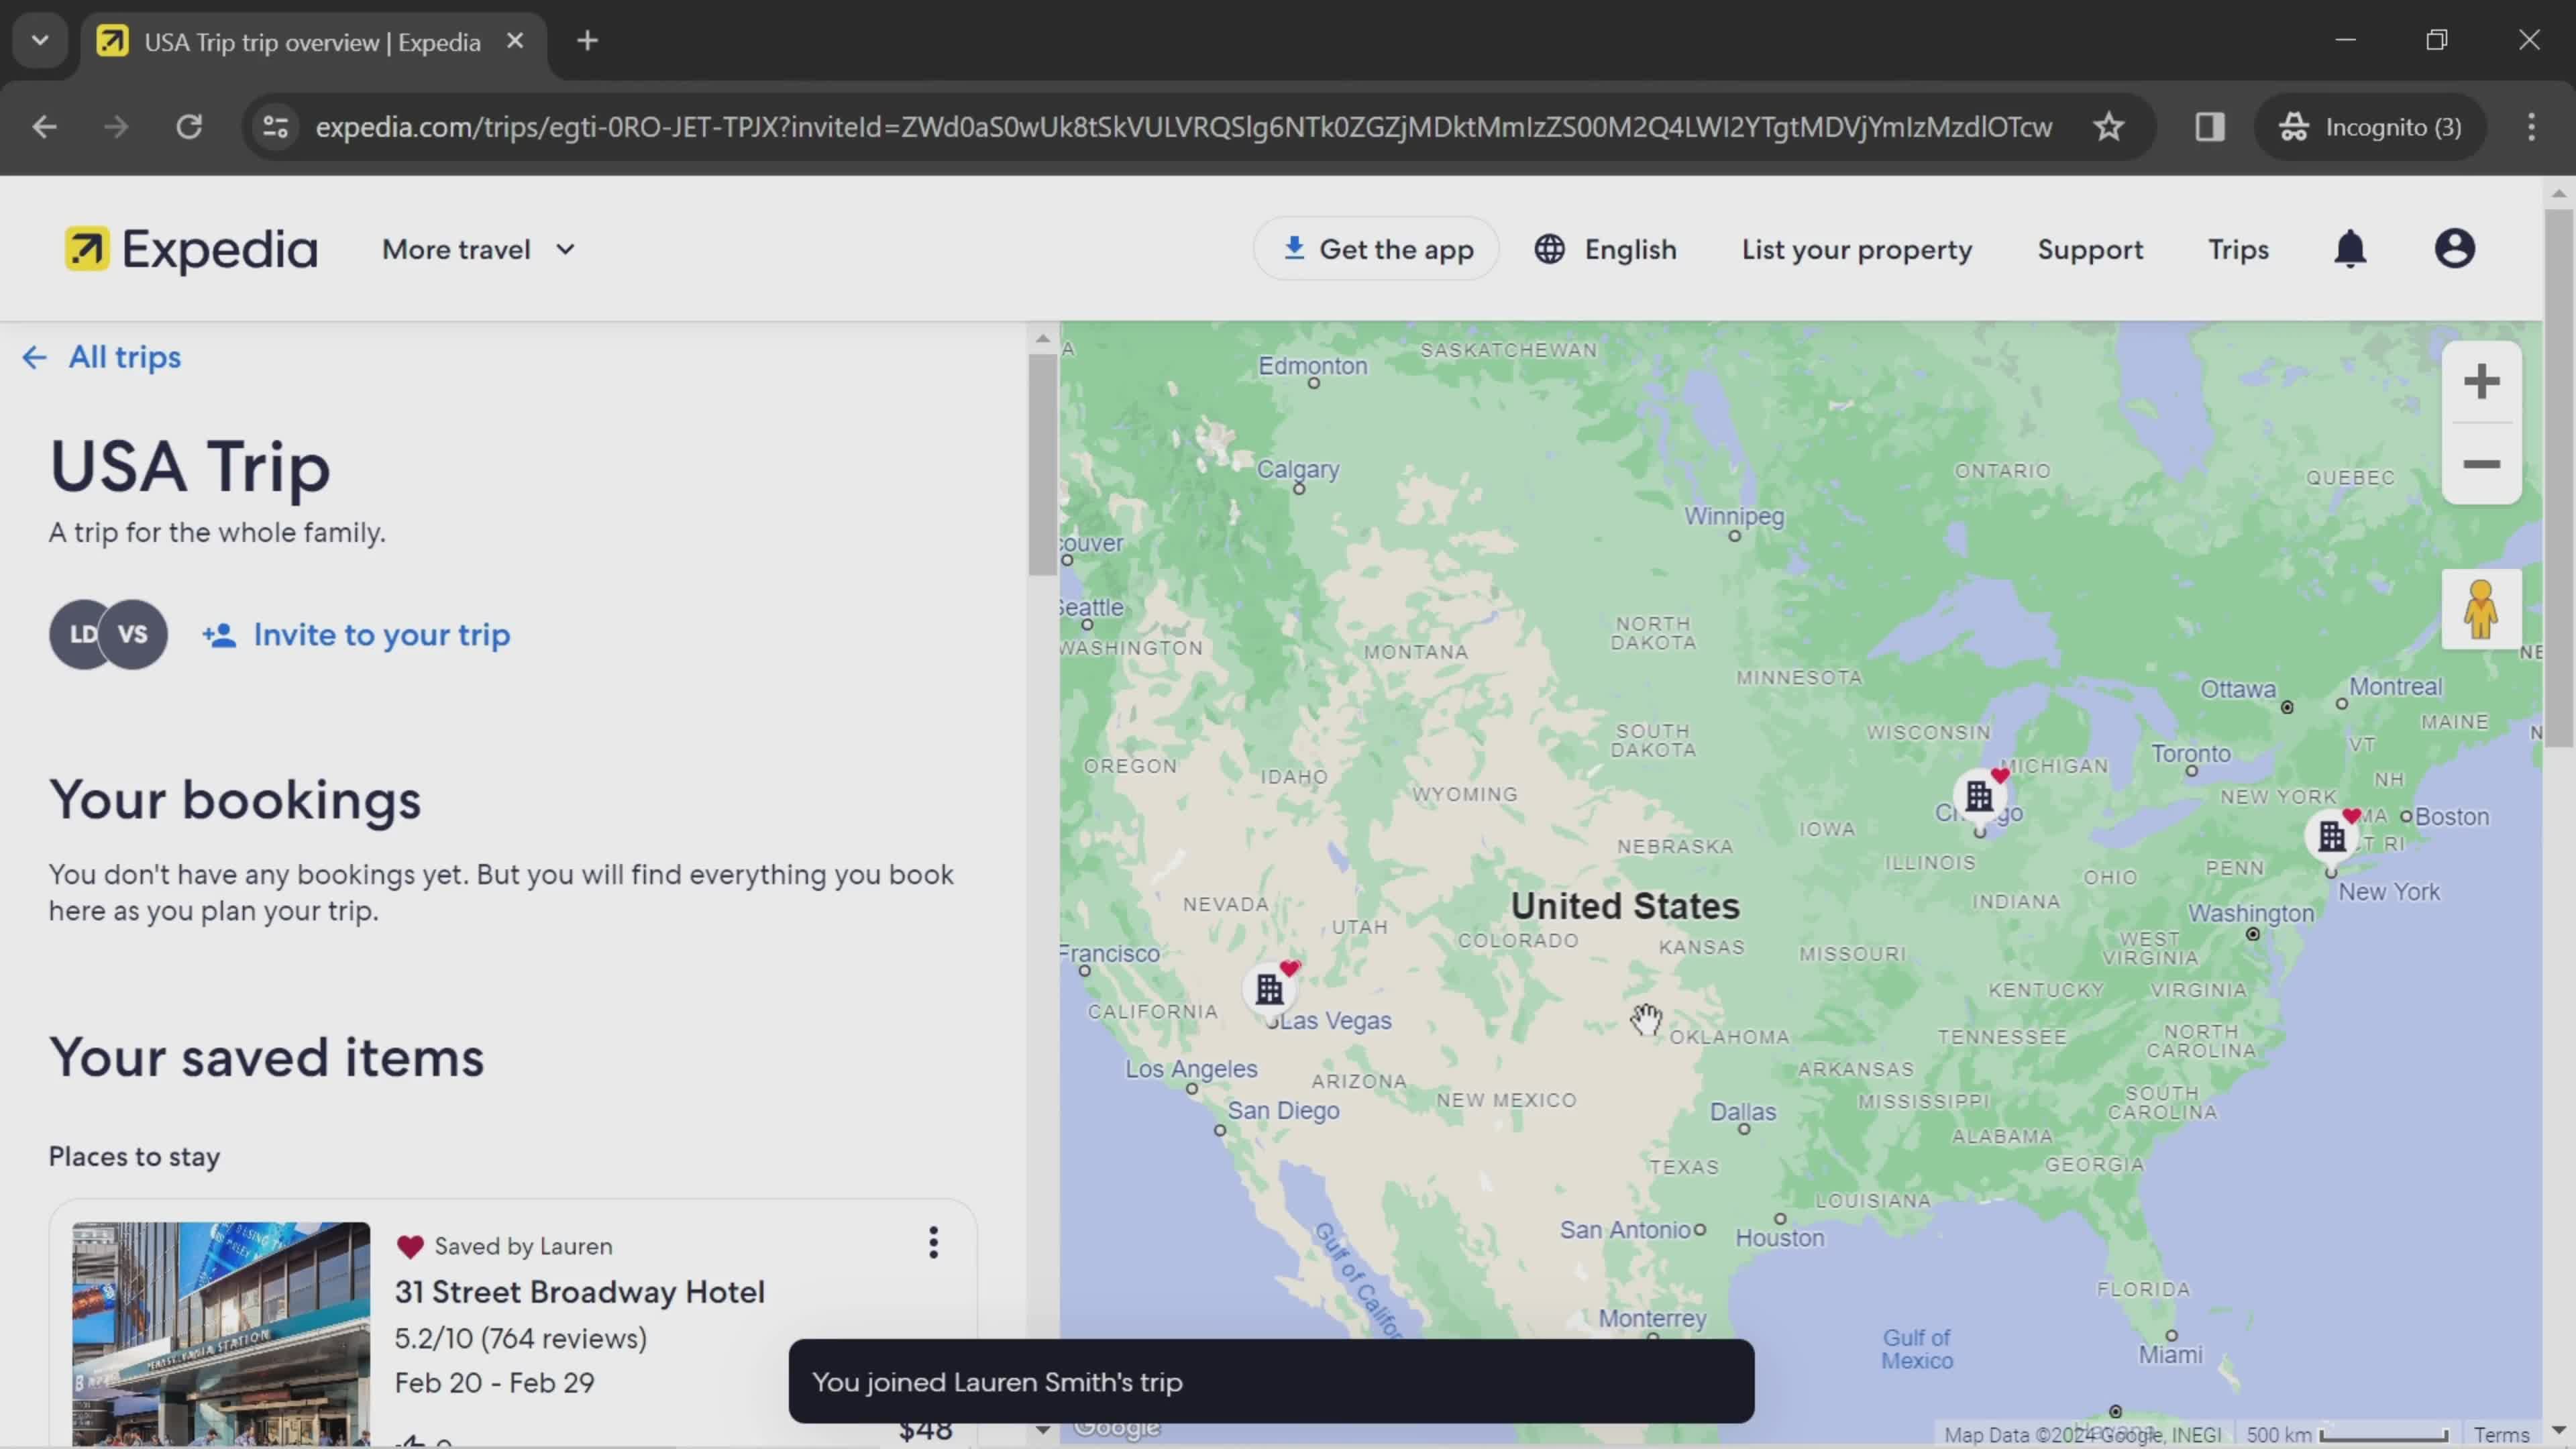The width and height of the screenshot is (2576, 1449).
Task: Click the '5.2/10 (764 reviews)' rating
Action: (521, 1338)
